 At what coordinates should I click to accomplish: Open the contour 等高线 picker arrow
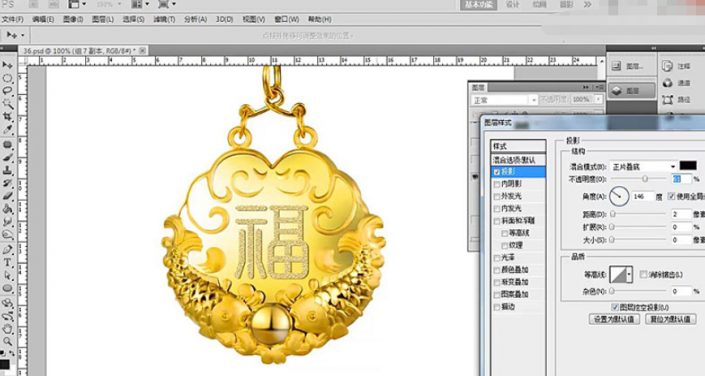629,274
